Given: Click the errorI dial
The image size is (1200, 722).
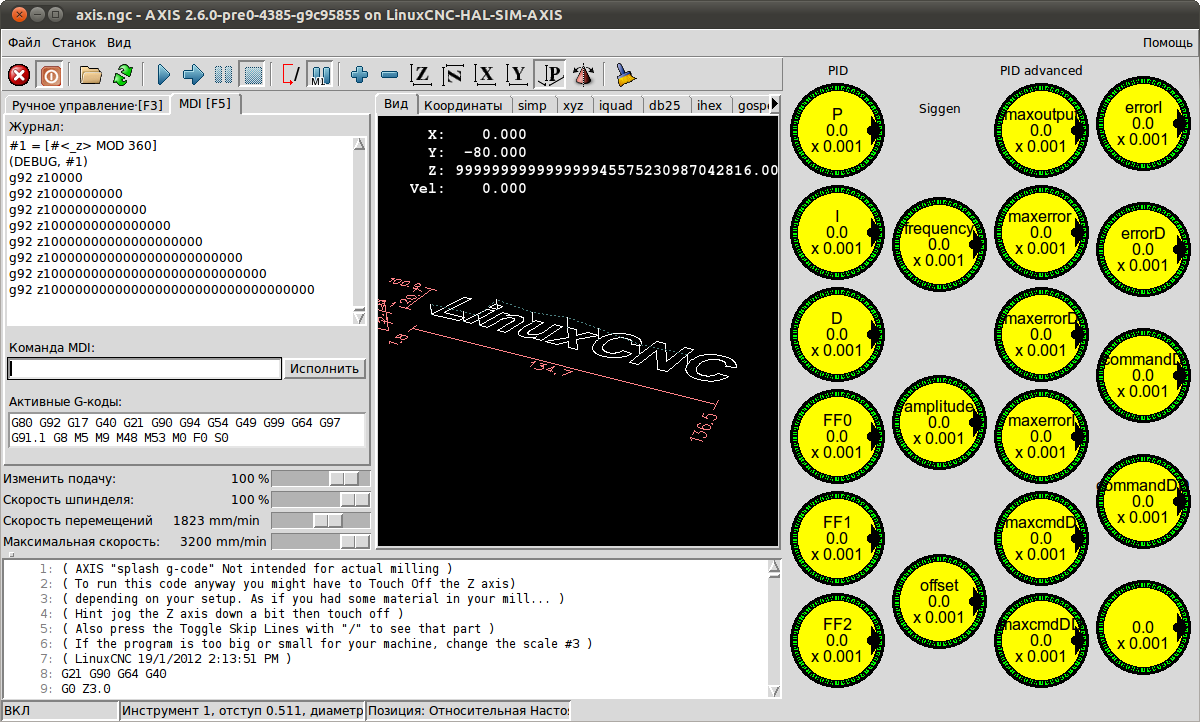Looking at the screenshot, I should (x=1143, y=123).
